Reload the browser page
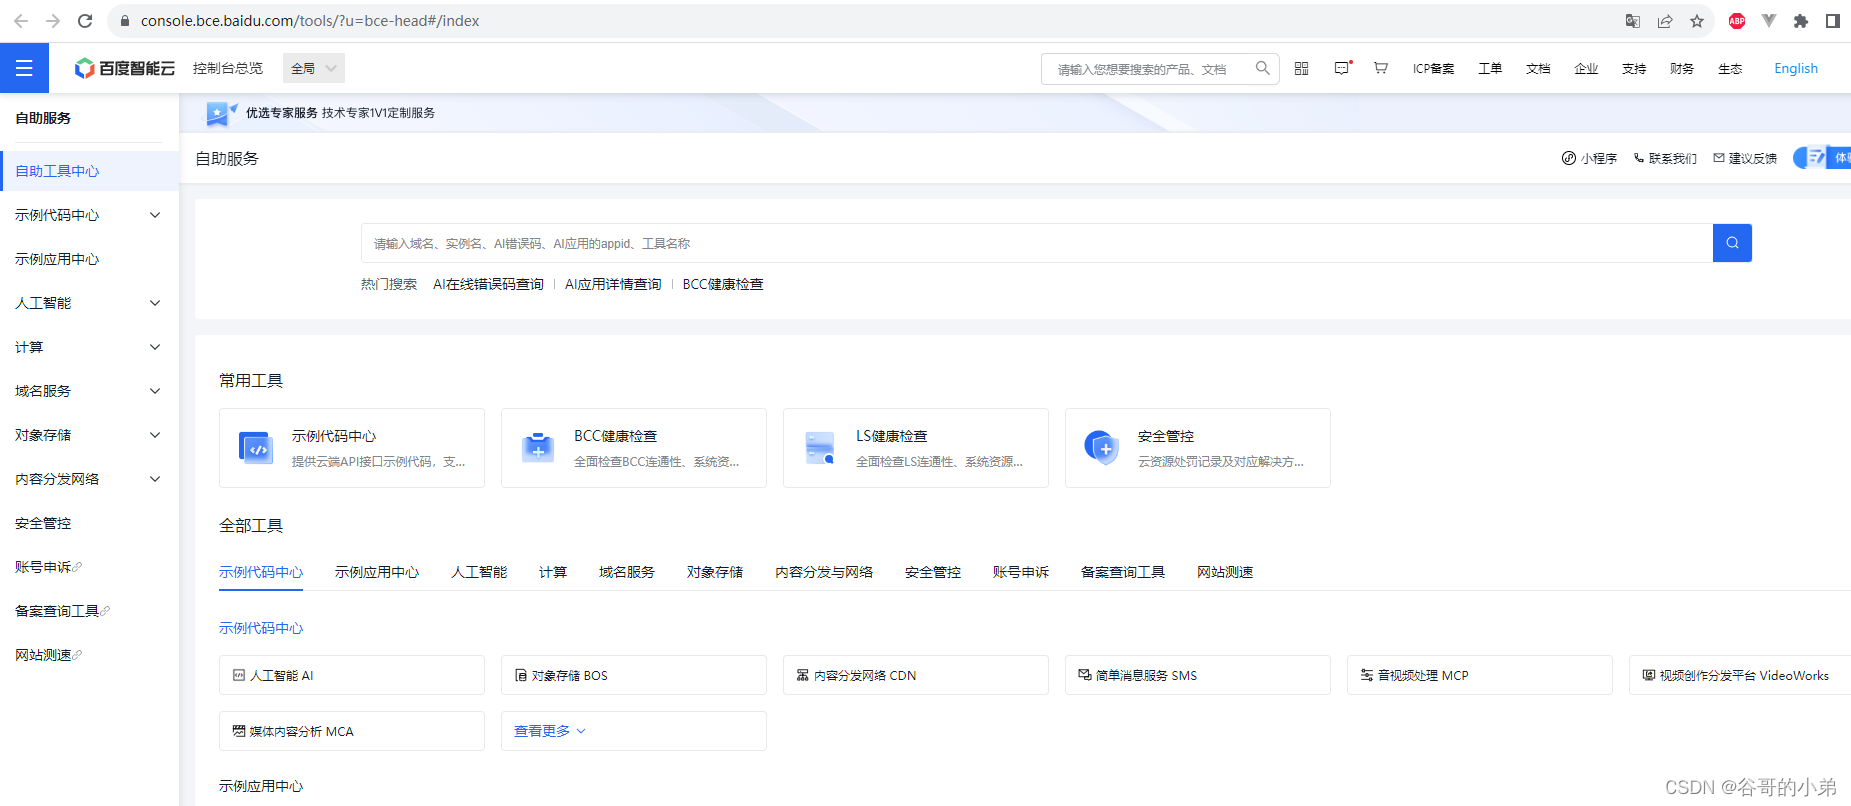The width and height of the screenshot is (1851, 806). 85,21
